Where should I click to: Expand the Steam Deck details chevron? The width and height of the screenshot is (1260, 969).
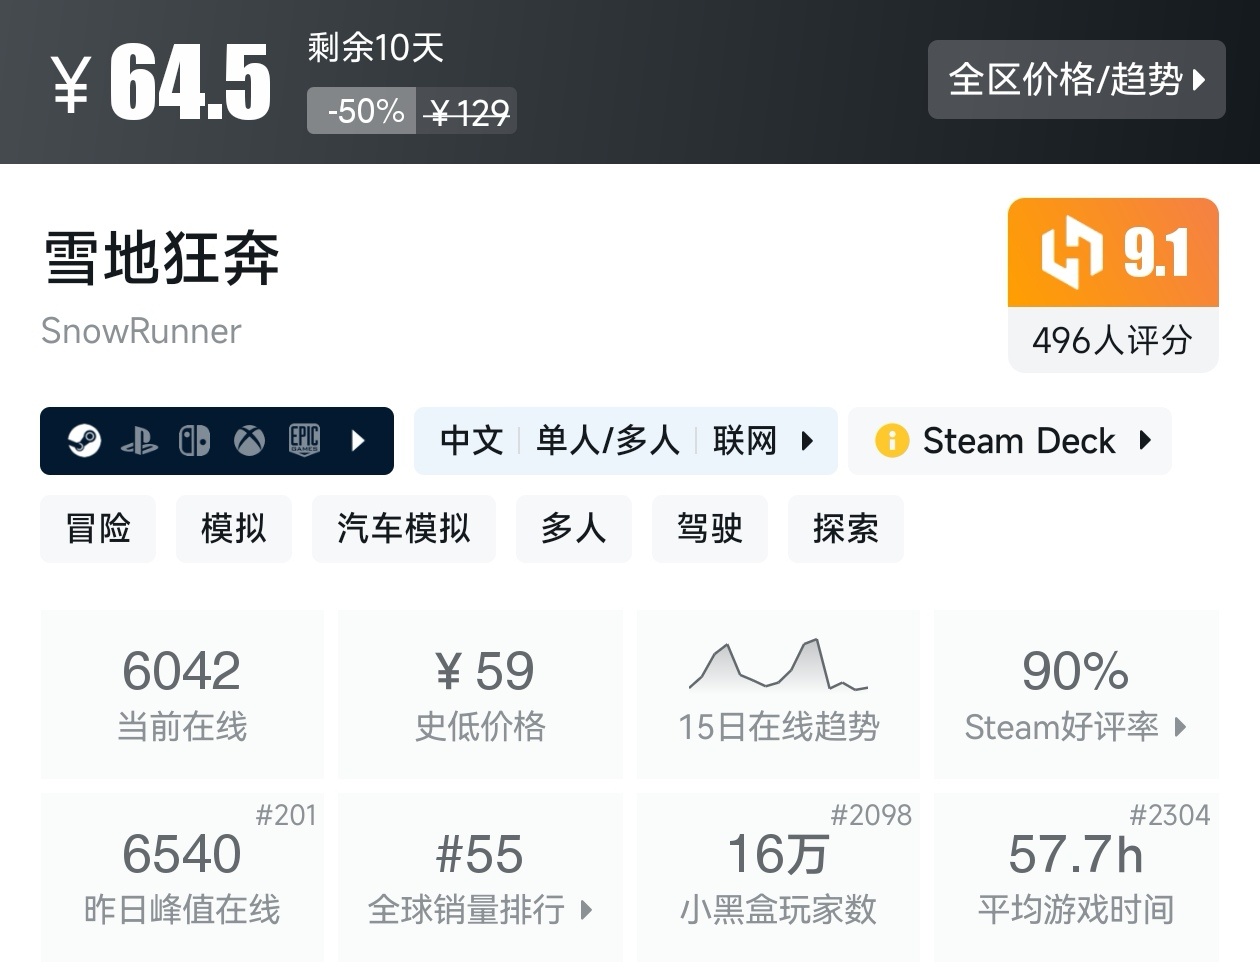1146,440
